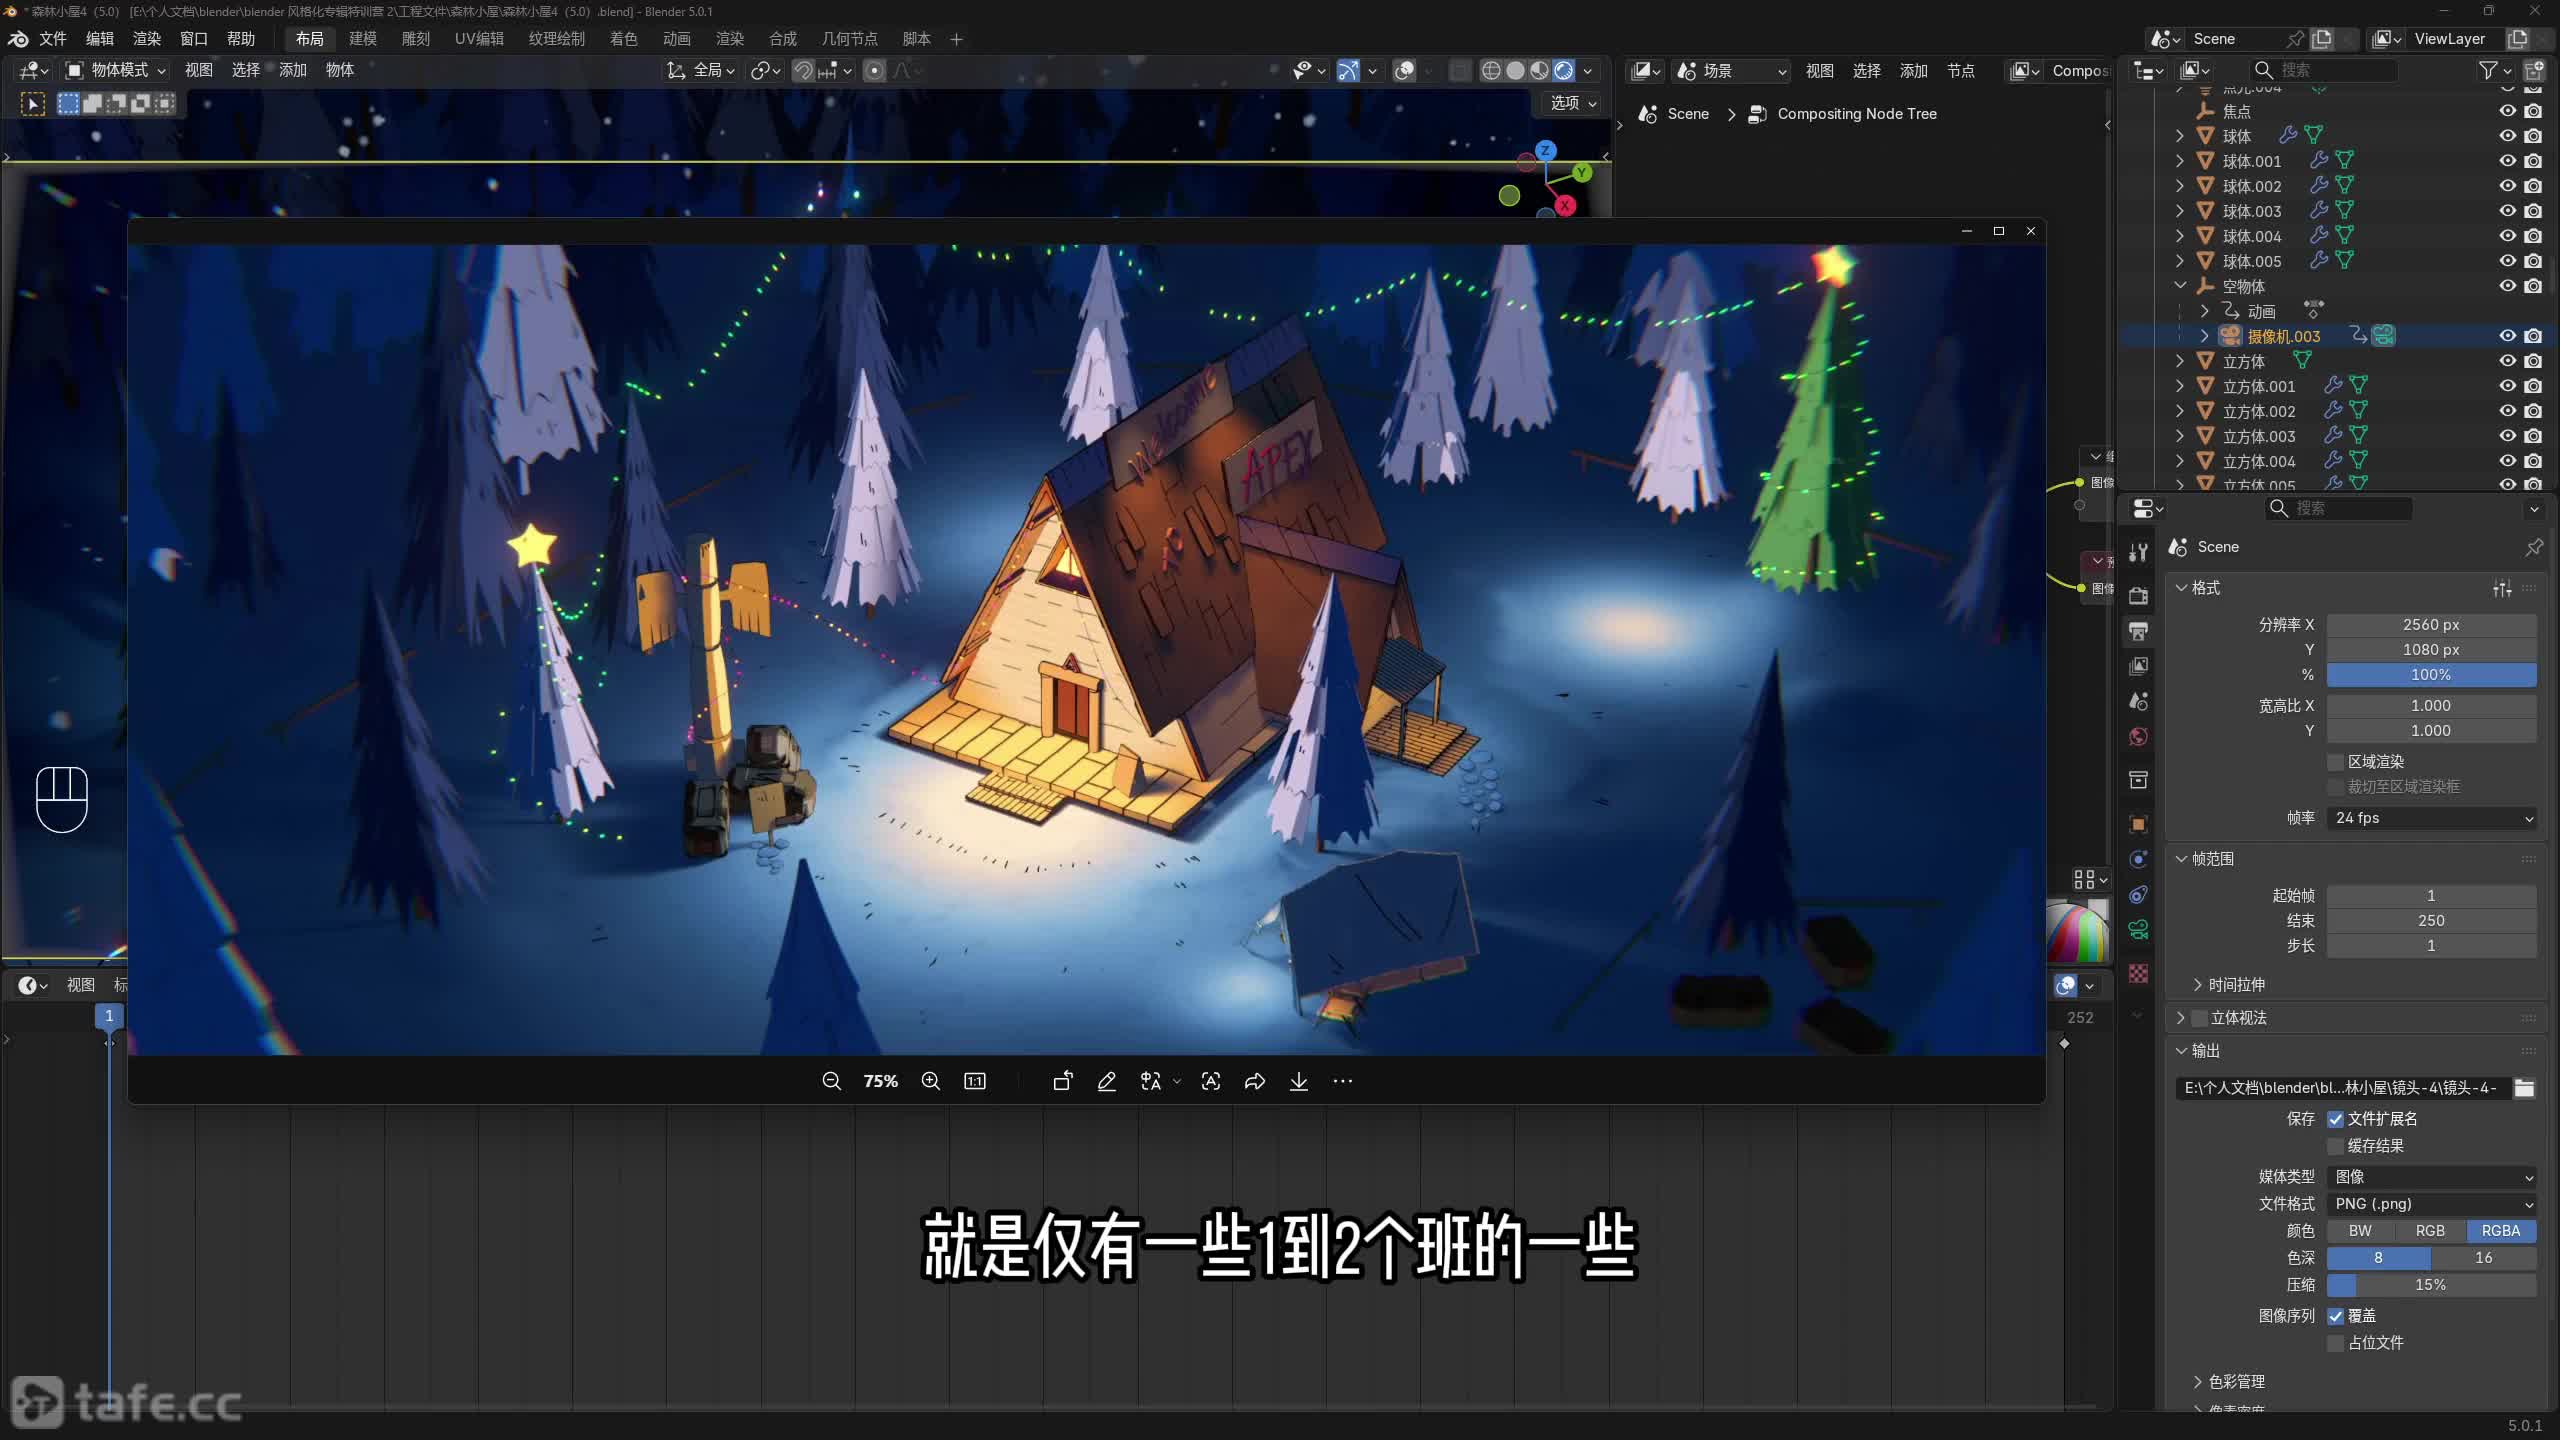Open the Output properties tab icon
Viewport: 2560px width, 1440px height.
point(2138,631)
